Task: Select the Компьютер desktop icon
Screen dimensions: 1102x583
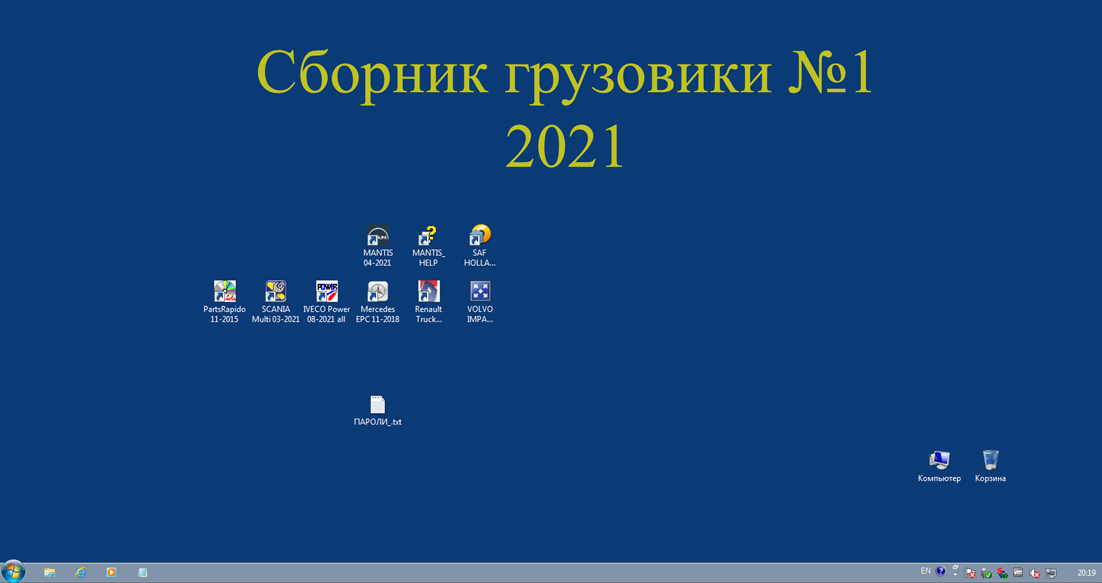Action: coord(939,461)
